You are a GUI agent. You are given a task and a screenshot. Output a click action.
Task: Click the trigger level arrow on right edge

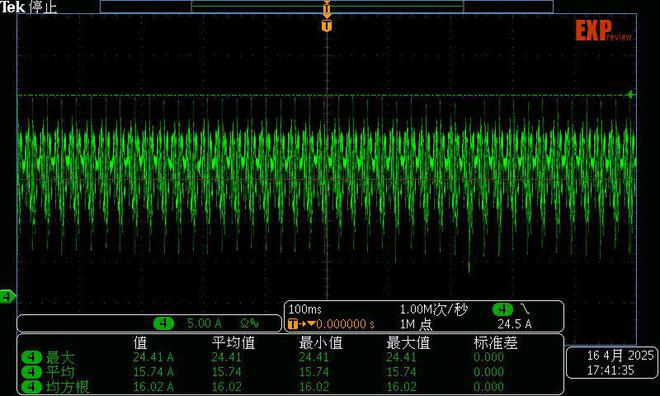coord(631,95)
